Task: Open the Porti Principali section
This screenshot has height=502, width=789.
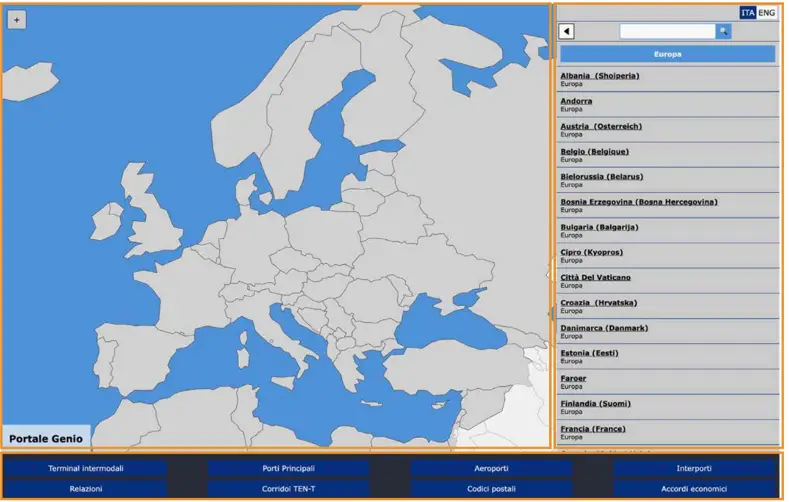Action: point(288,468)
